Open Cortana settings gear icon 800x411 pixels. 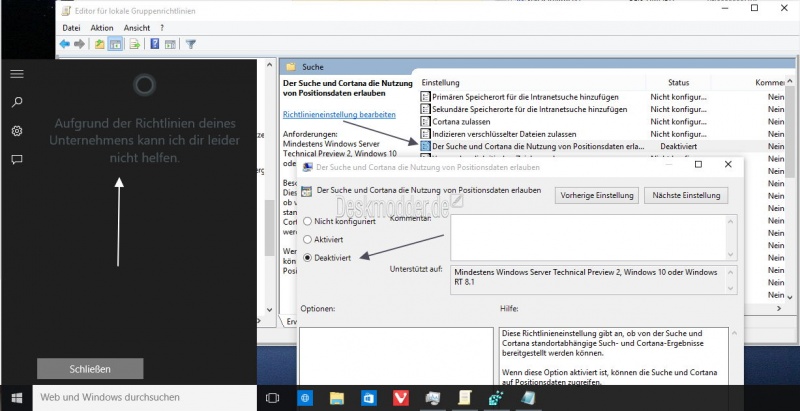click(x=17, y=131)
